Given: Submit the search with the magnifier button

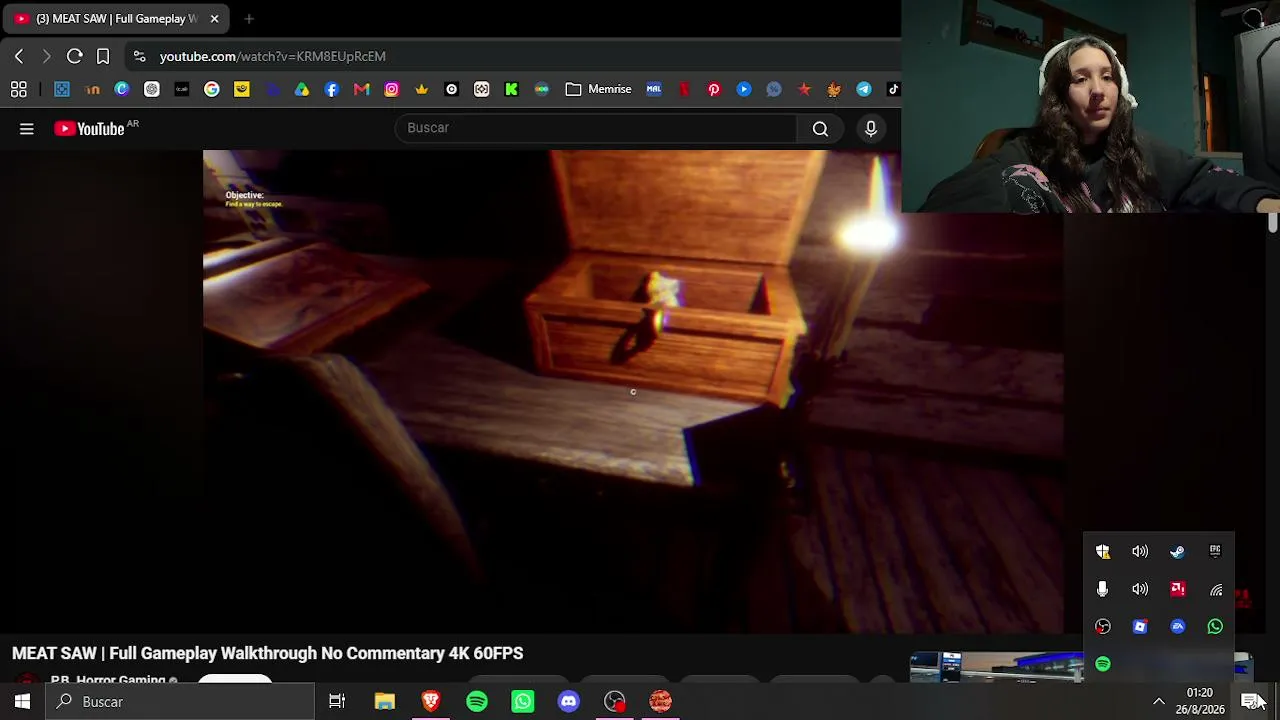Looking at the screenshot, I should pyautogui.click(x=820, y=128).
